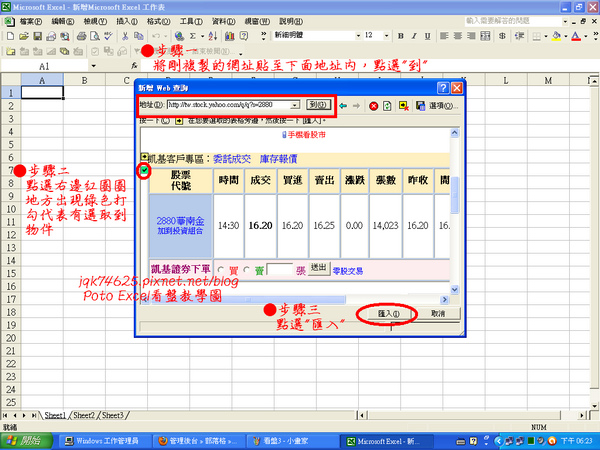600x450 pixels.
Task: Click the AutoSum sigma icon
Action: 193,36
